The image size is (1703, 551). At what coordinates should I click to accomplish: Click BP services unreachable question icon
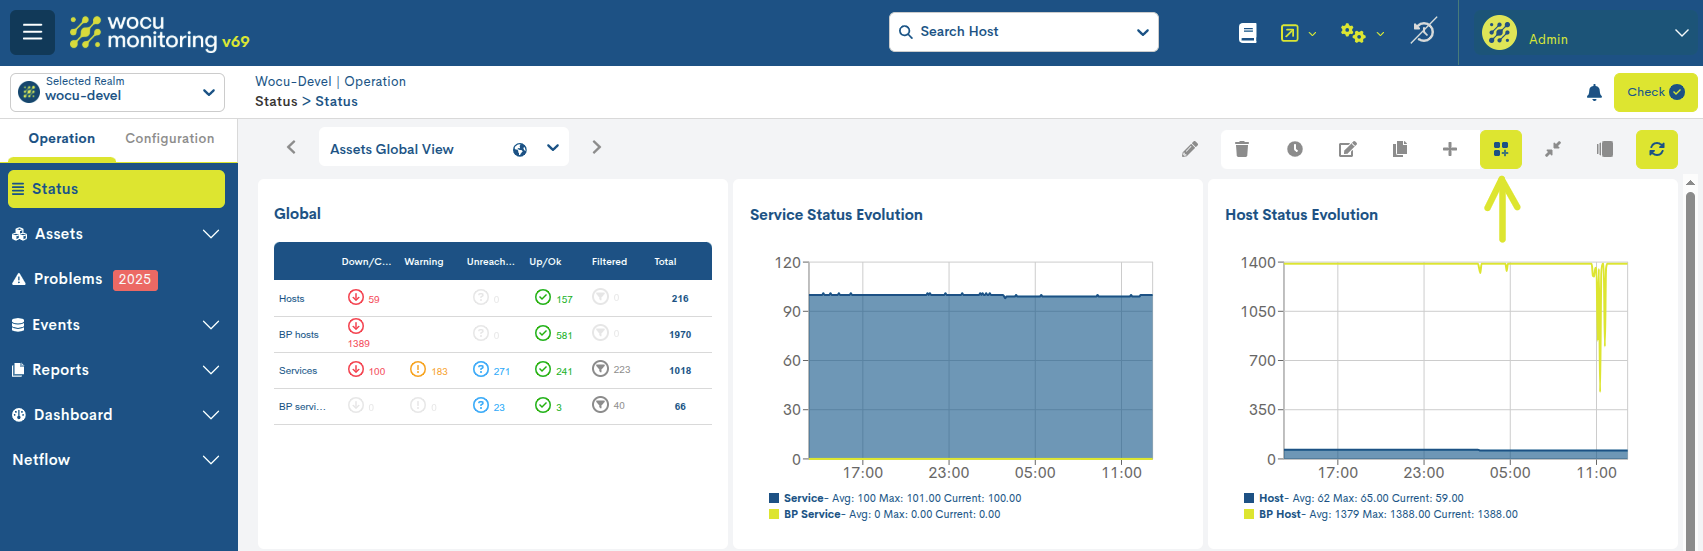(x=481, y=405)
